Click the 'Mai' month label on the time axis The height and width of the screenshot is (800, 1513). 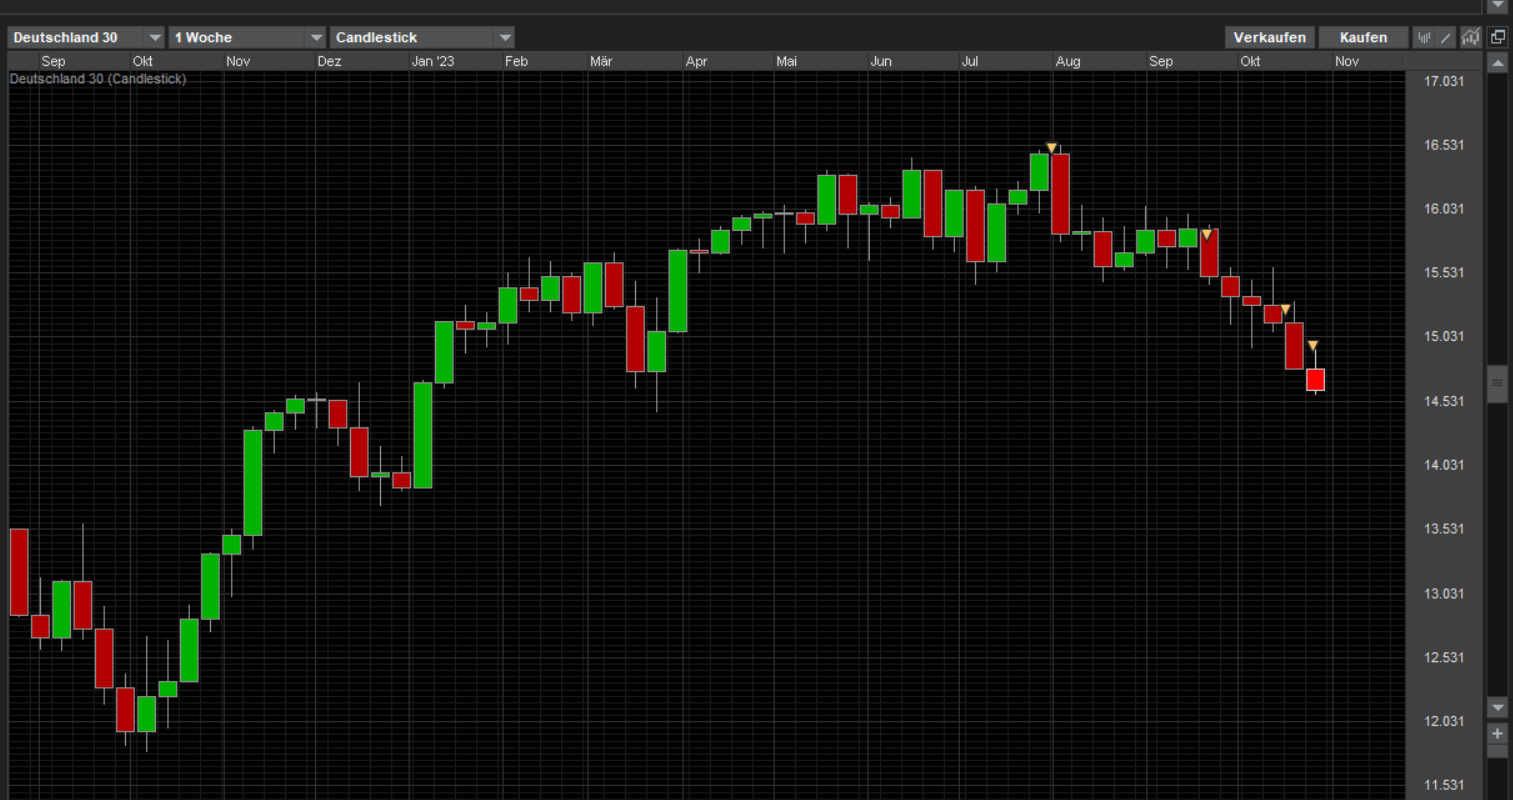tap(786, 61)
